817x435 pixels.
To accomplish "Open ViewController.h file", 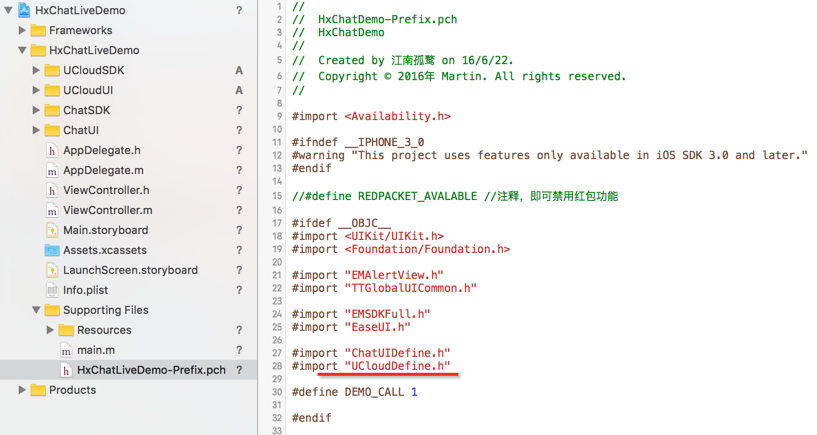I will (x=106, y=190).
